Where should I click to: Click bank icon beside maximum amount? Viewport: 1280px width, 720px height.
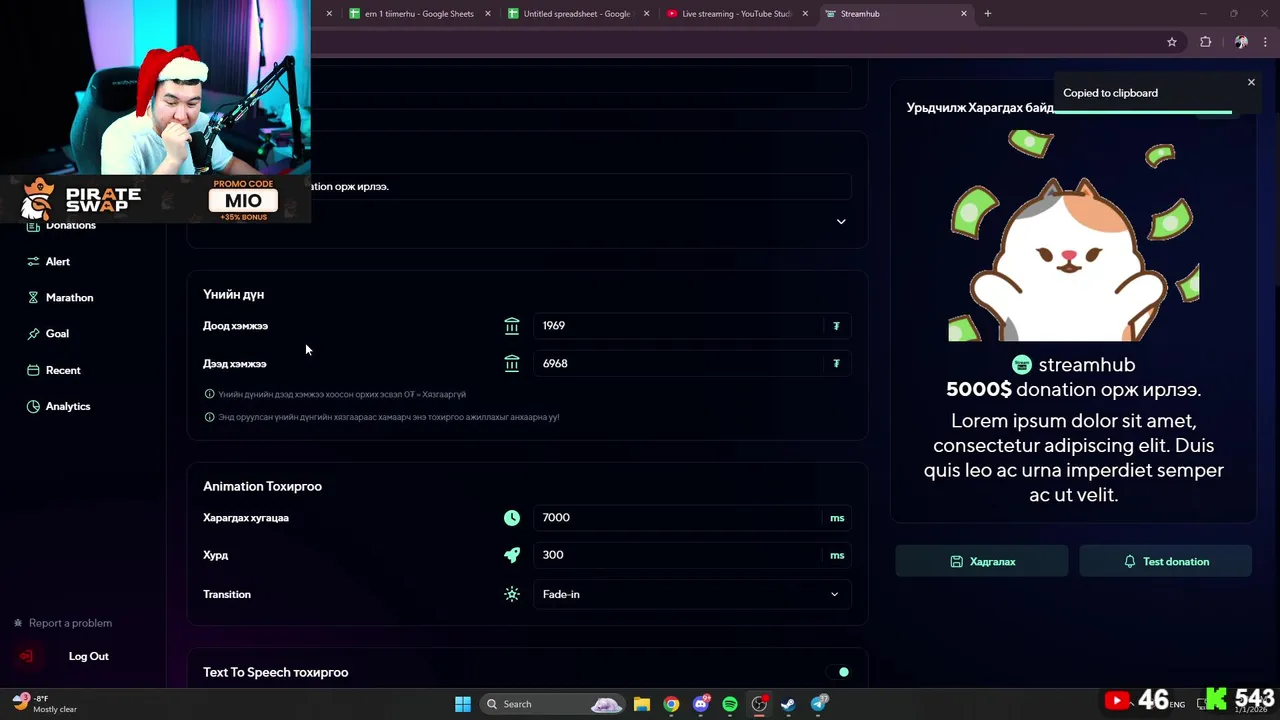[512, 363]
